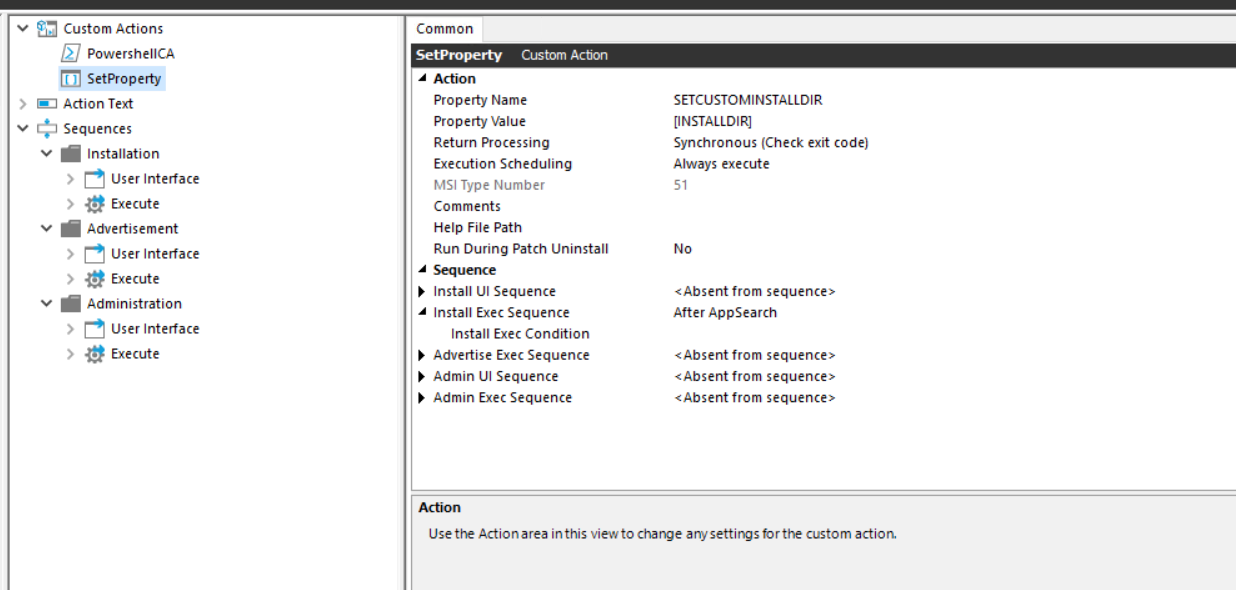Collapse the Install Exec Sequence row
Viewport: 1236px width, 590px height.
click(423, 313)
